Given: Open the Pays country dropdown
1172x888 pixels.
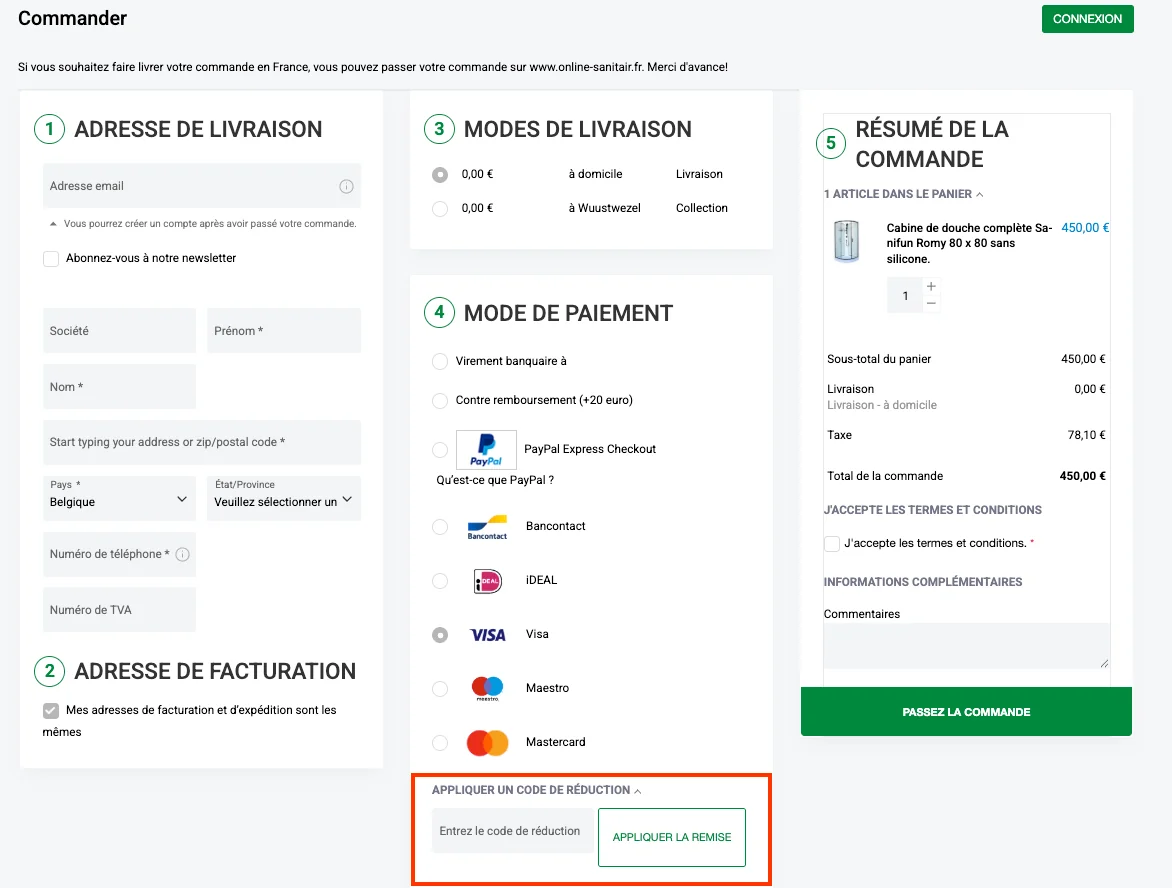Looking at the screenshot, I should [119, 499].
